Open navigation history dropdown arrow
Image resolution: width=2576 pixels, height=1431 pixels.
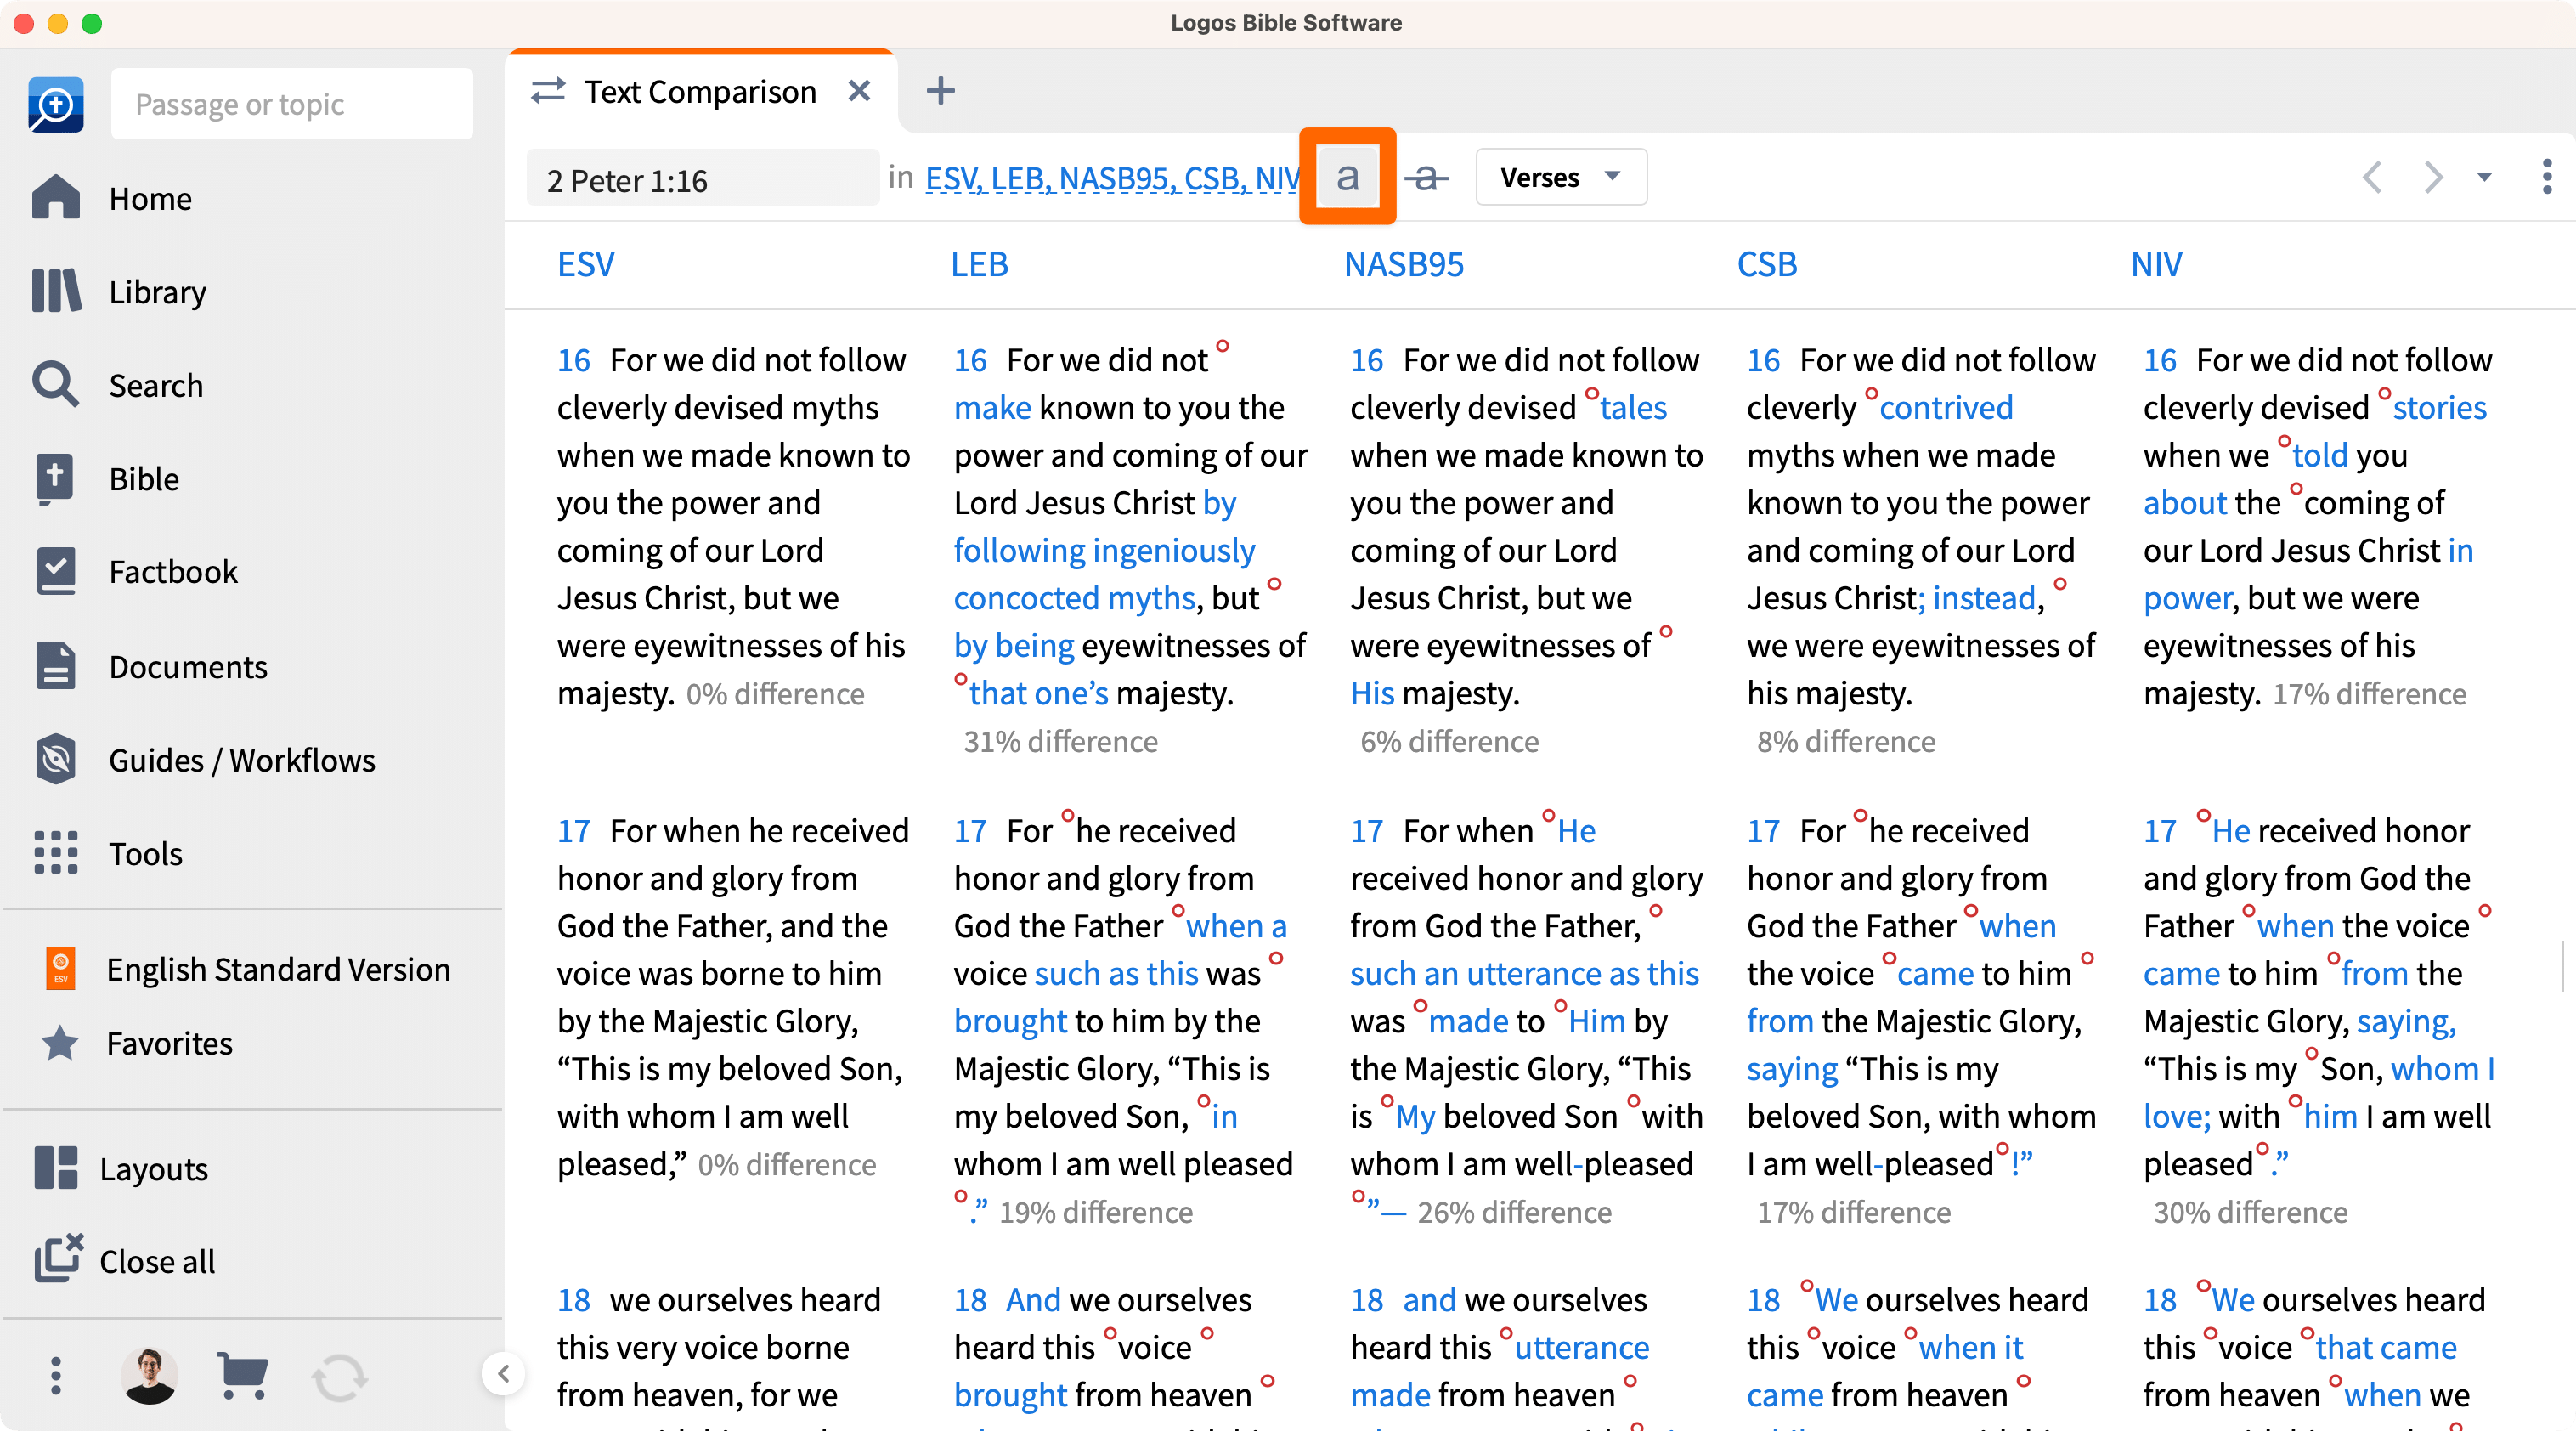(x=2484, y=177)
